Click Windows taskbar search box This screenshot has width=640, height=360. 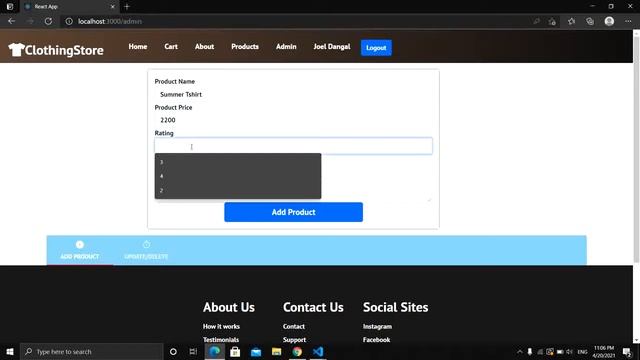[x=92, y=351]
